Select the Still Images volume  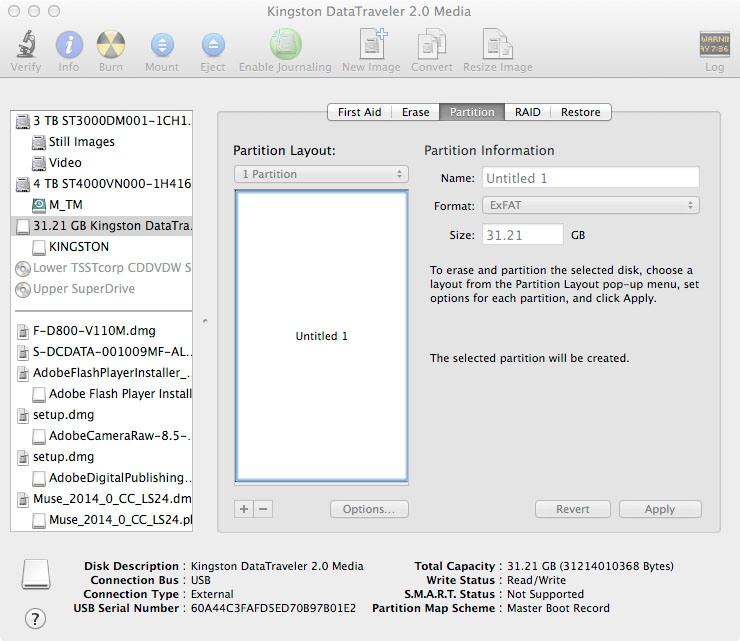pos(102,142)
